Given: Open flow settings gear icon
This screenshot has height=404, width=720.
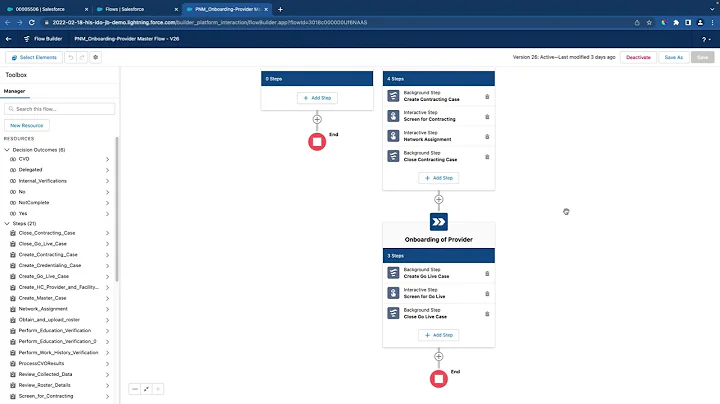Looking at the screenshot, I should 96,57.
